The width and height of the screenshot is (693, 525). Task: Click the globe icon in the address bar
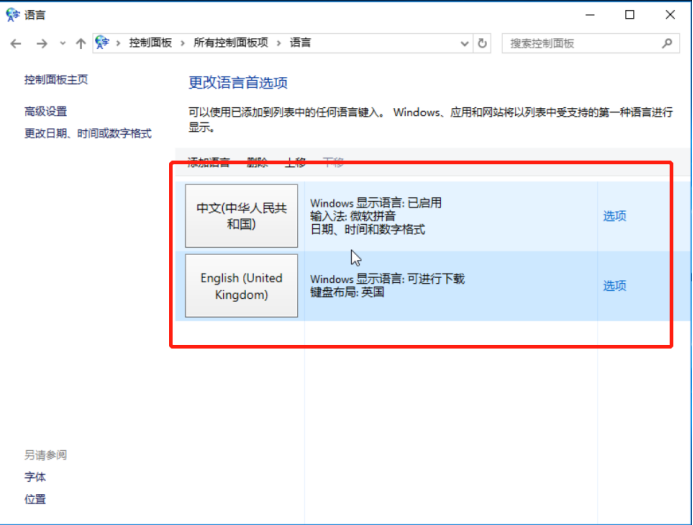pos(102,42)
